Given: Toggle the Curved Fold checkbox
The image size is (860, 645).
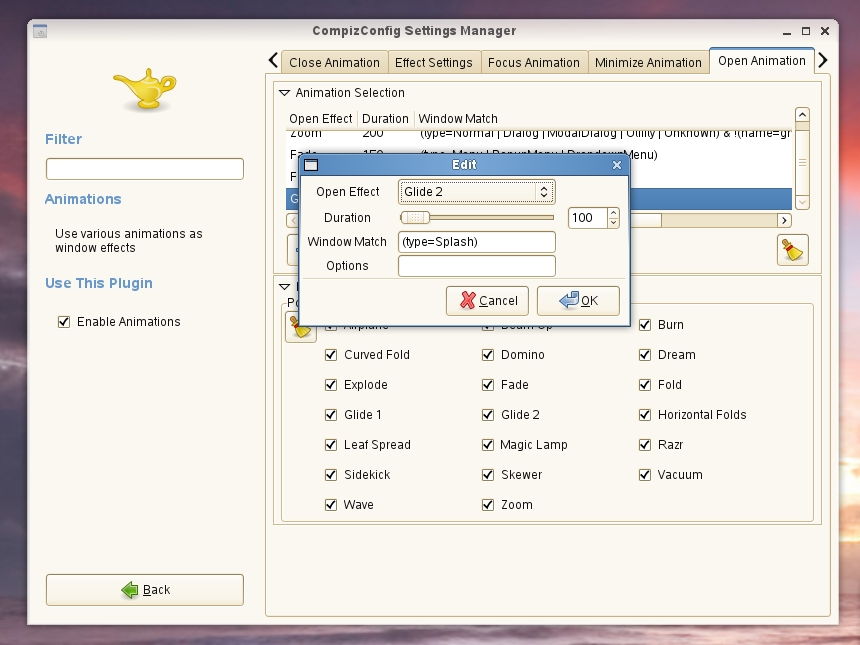Looking at the screenshot, I should (331, 355).
